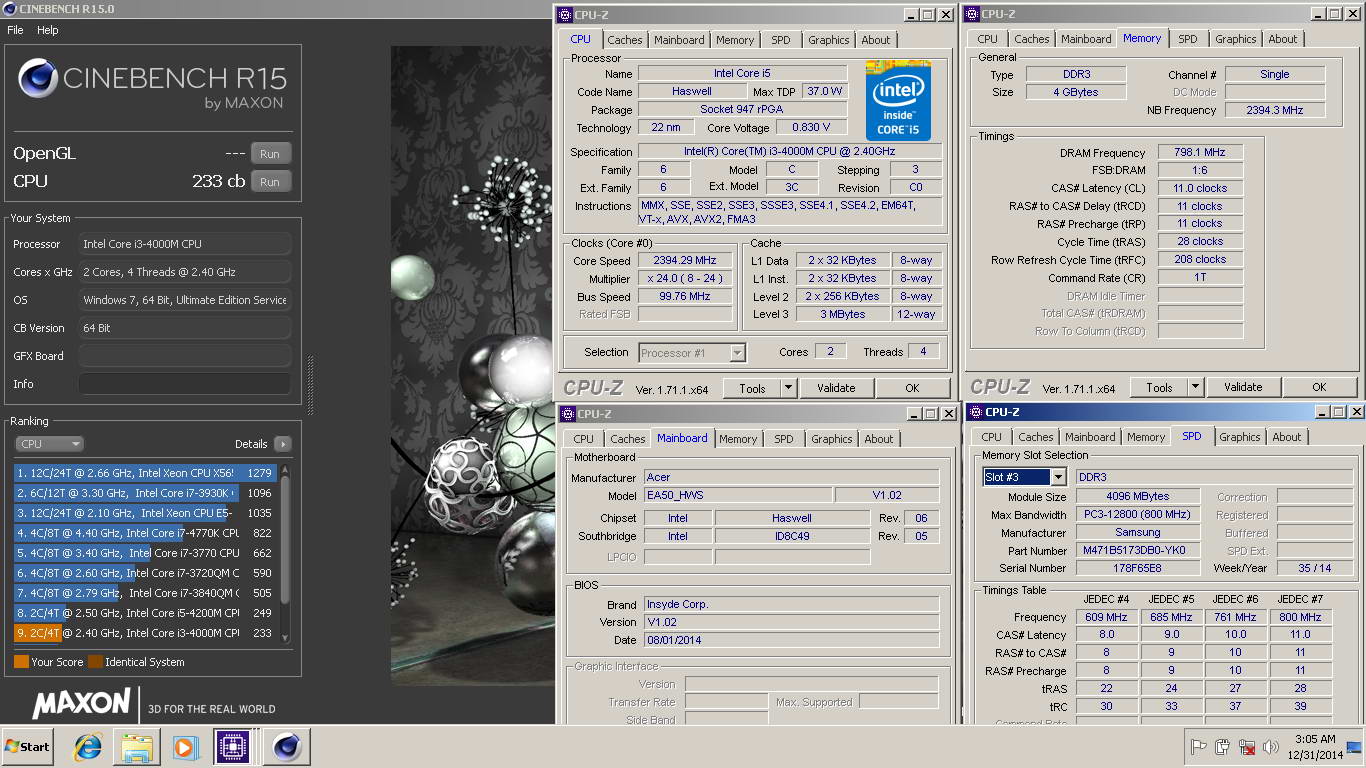This screenshot has width=1366, height=768.
Task: Click the power plug tray icon
Action: (x=1222, y=747)
